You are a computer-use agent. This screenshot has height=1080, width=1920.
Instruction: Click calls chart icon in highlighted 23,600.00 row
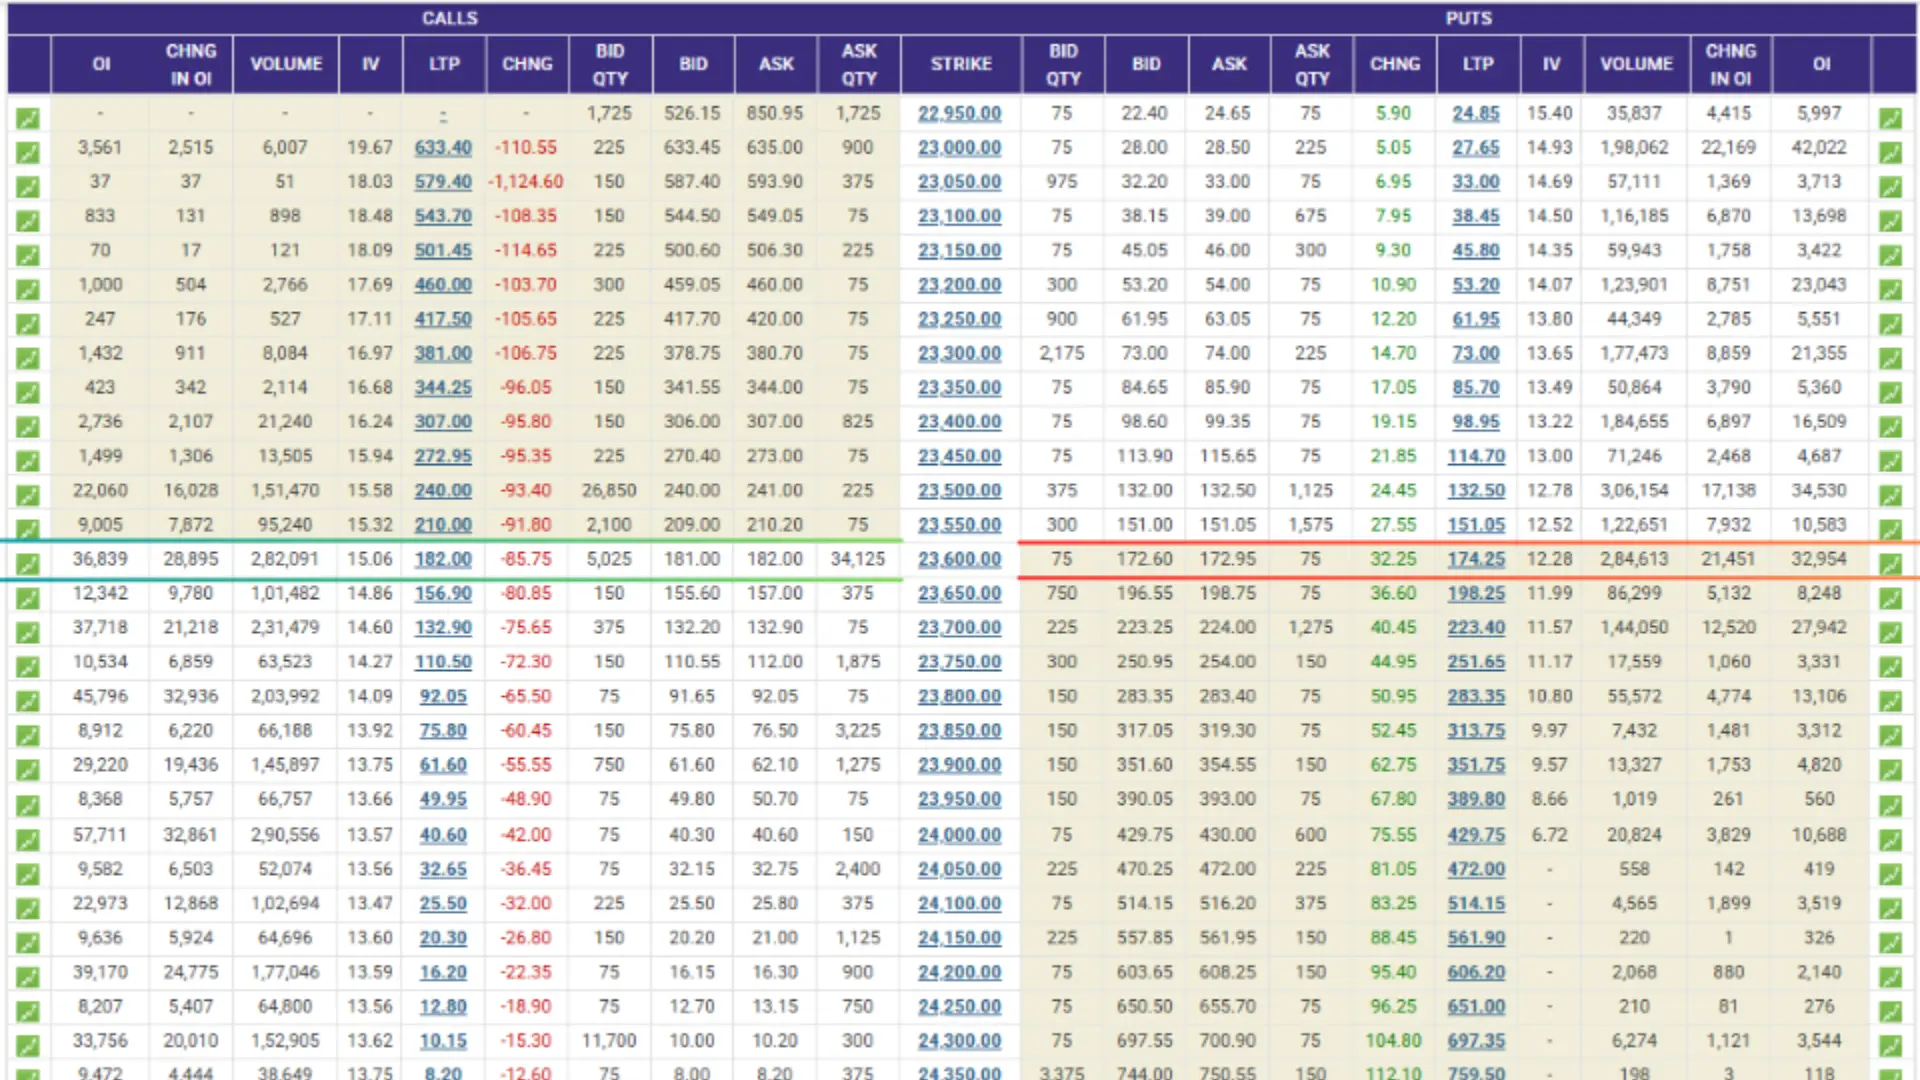coord(28,564)
